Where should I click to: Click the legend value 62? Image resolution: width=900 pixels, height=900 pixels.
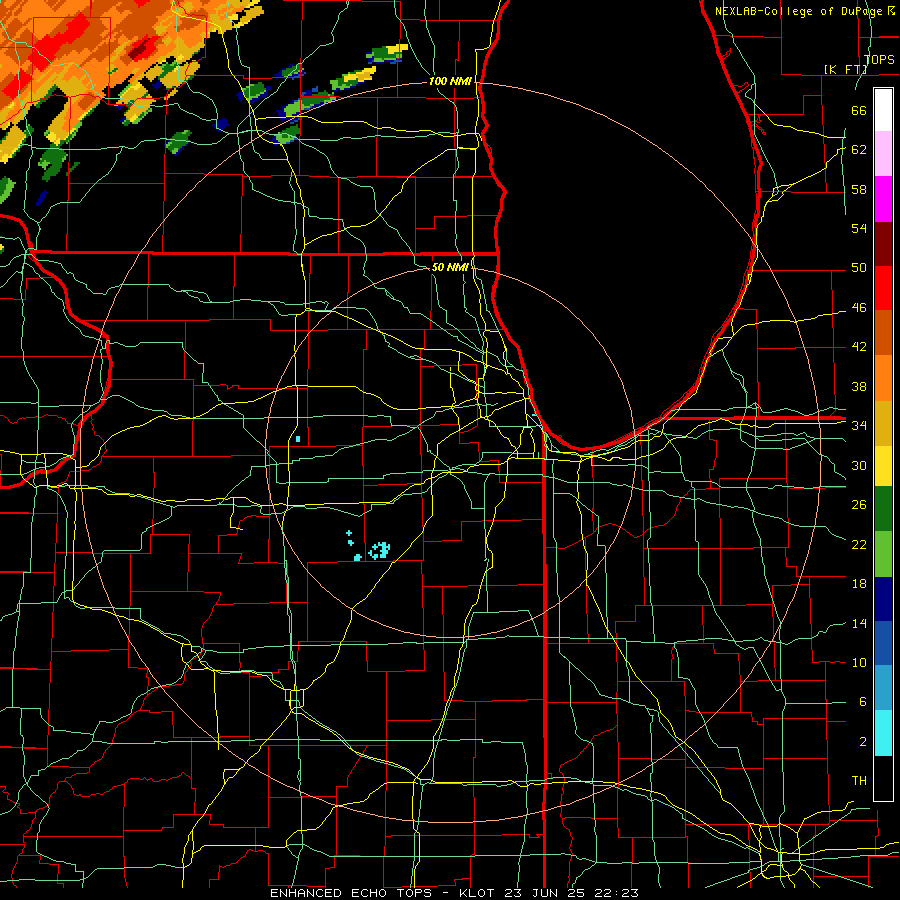click(859, 150)
